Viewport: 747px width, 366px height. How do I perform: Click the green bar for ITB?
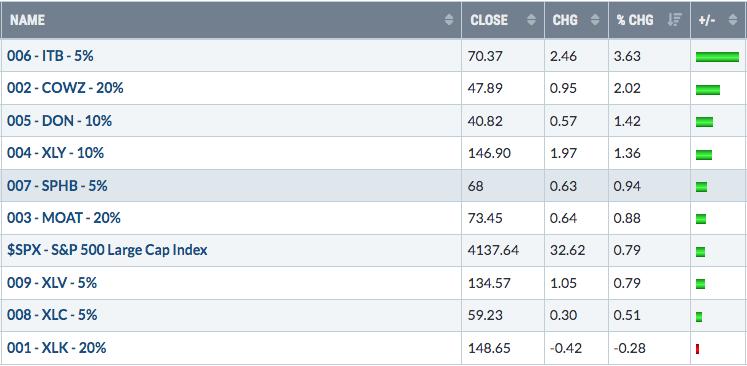tap(717, 57)
